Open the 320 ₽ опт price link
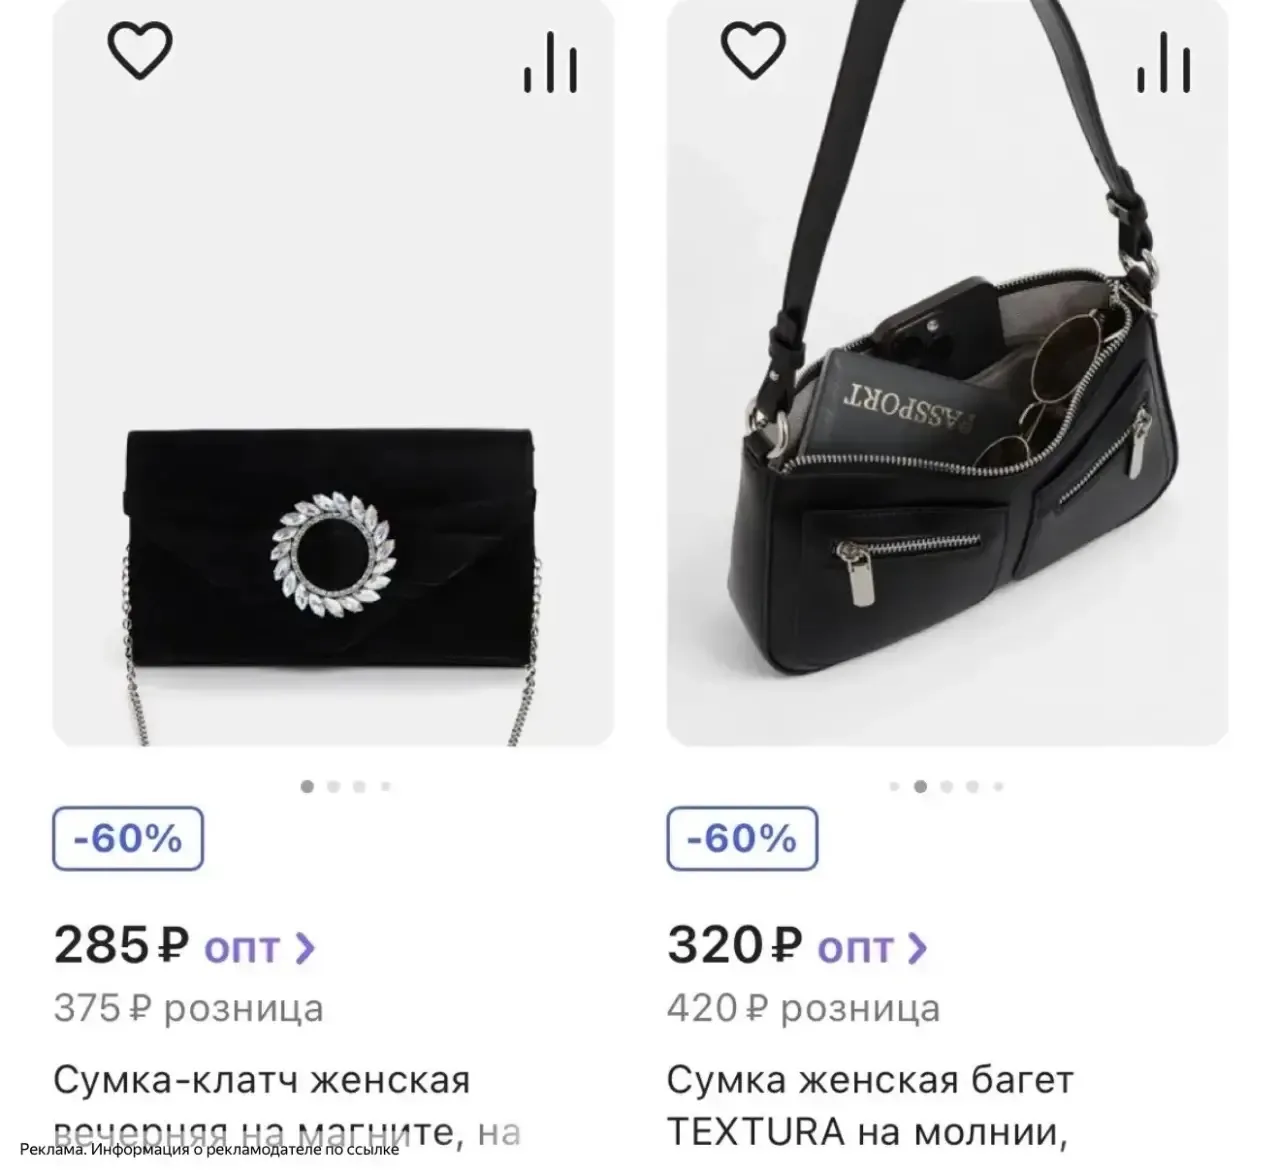The width and height of the screenshot is (1280, 1174). (798, 946)
